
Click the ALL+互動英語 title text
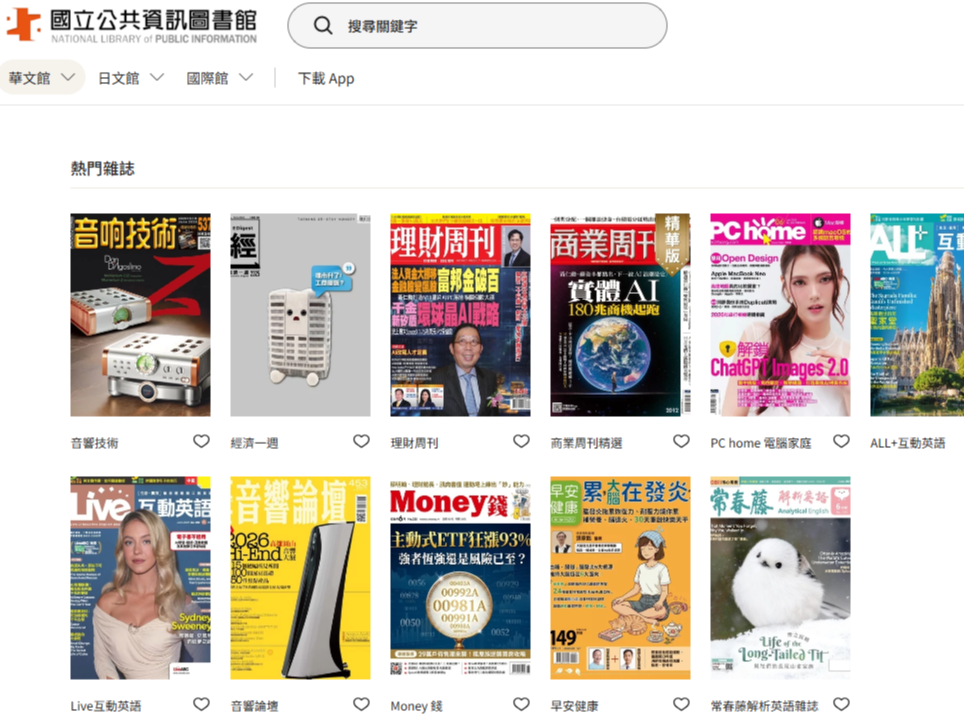click(x=907, y=443)
